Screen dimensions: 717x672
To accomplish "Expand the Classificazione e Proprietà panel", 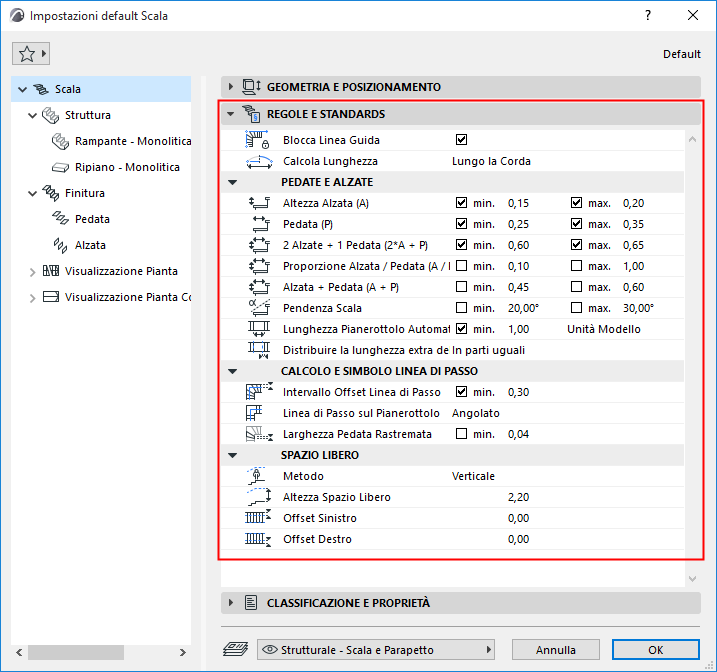I will pyautogui.click(x=231, y=603).
